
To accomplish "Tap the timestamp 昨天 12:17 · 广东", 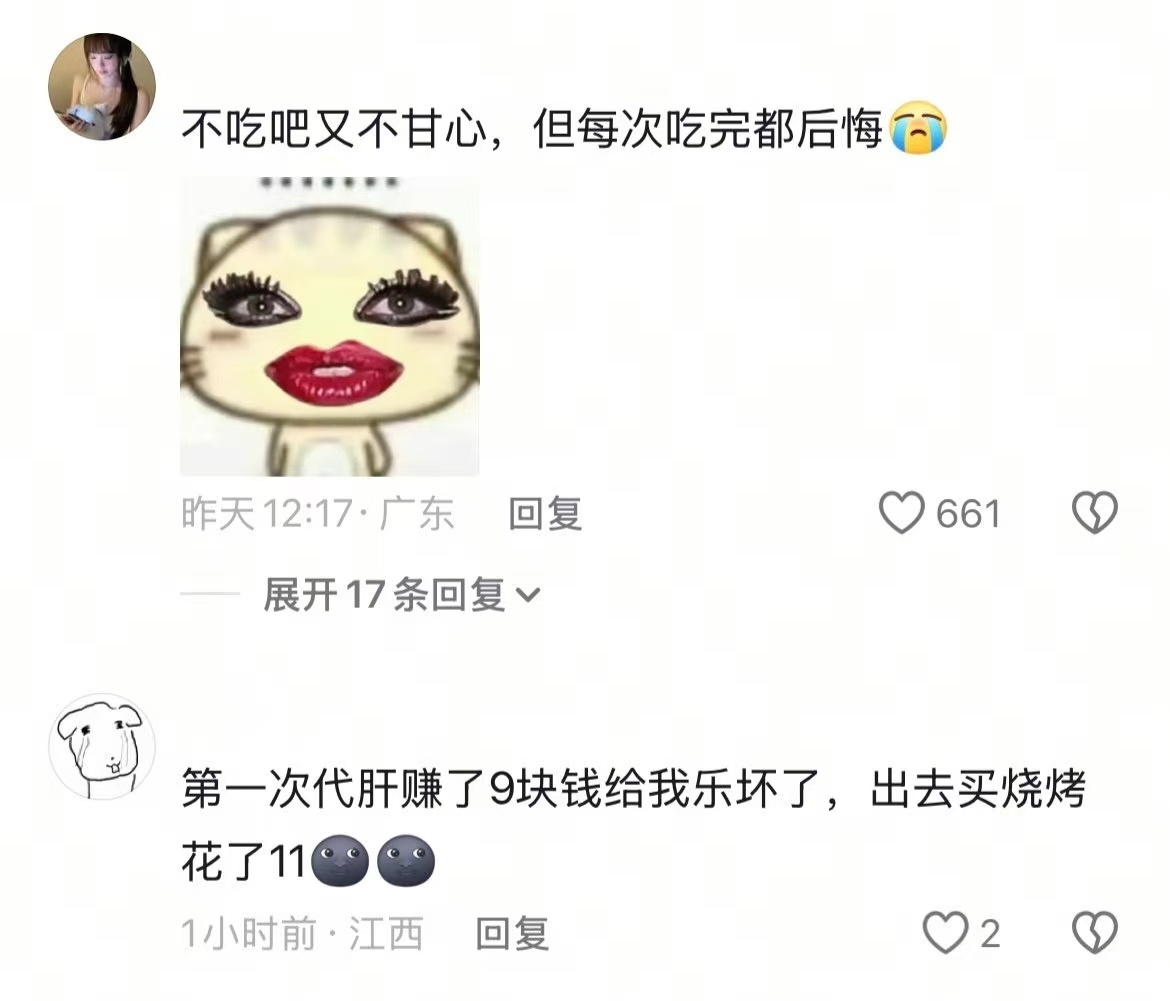I will (318, 514).
